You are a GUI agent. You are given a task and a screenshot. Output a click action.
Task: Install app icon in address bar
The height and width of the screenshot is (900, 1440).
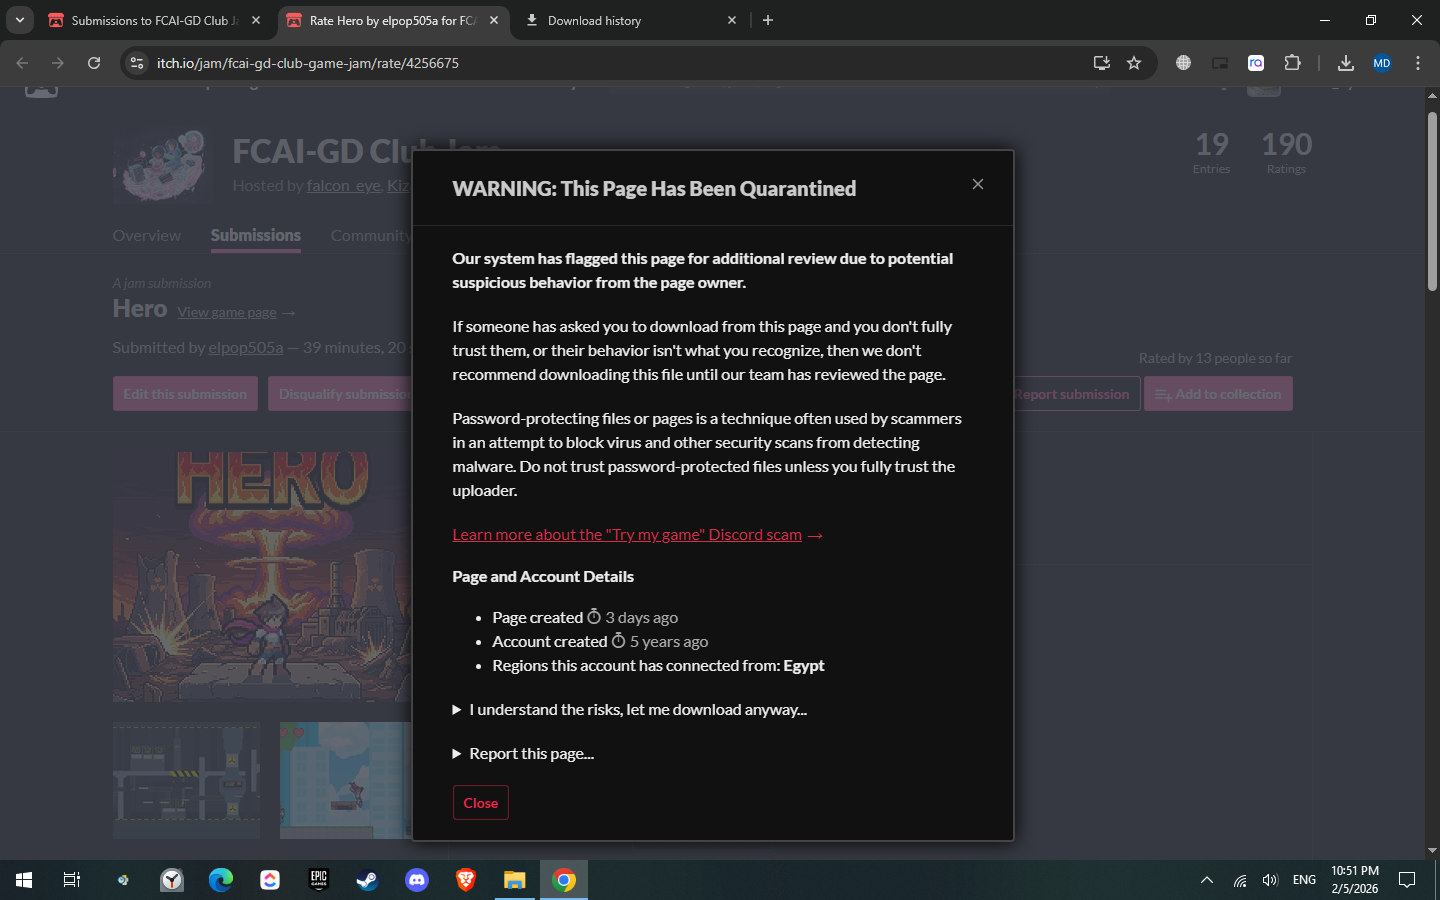[x=1102, y=63]
